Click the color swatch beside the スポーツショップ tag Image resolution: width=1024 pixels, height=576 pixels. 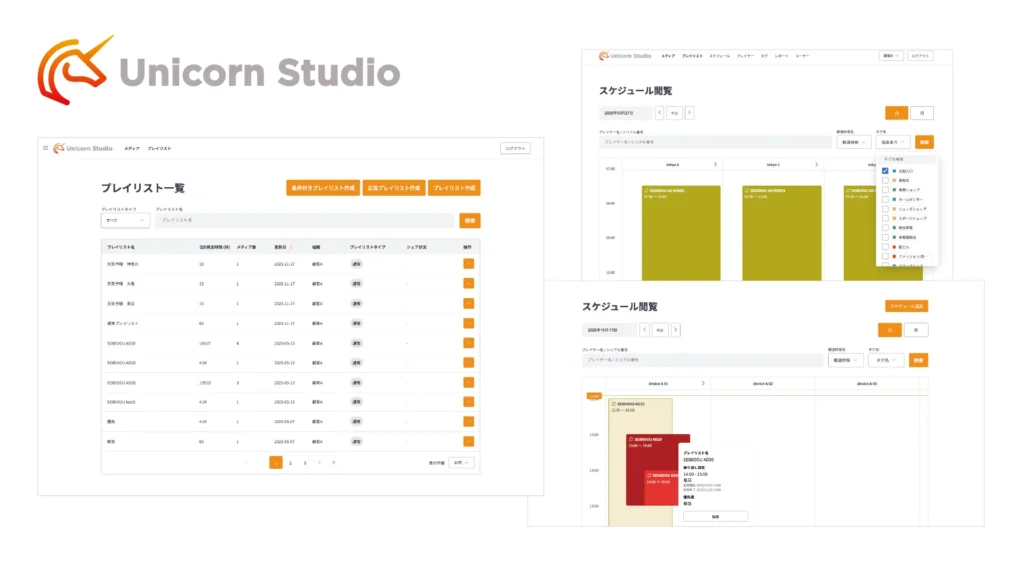pyautogui.click(x=894, y=218)
